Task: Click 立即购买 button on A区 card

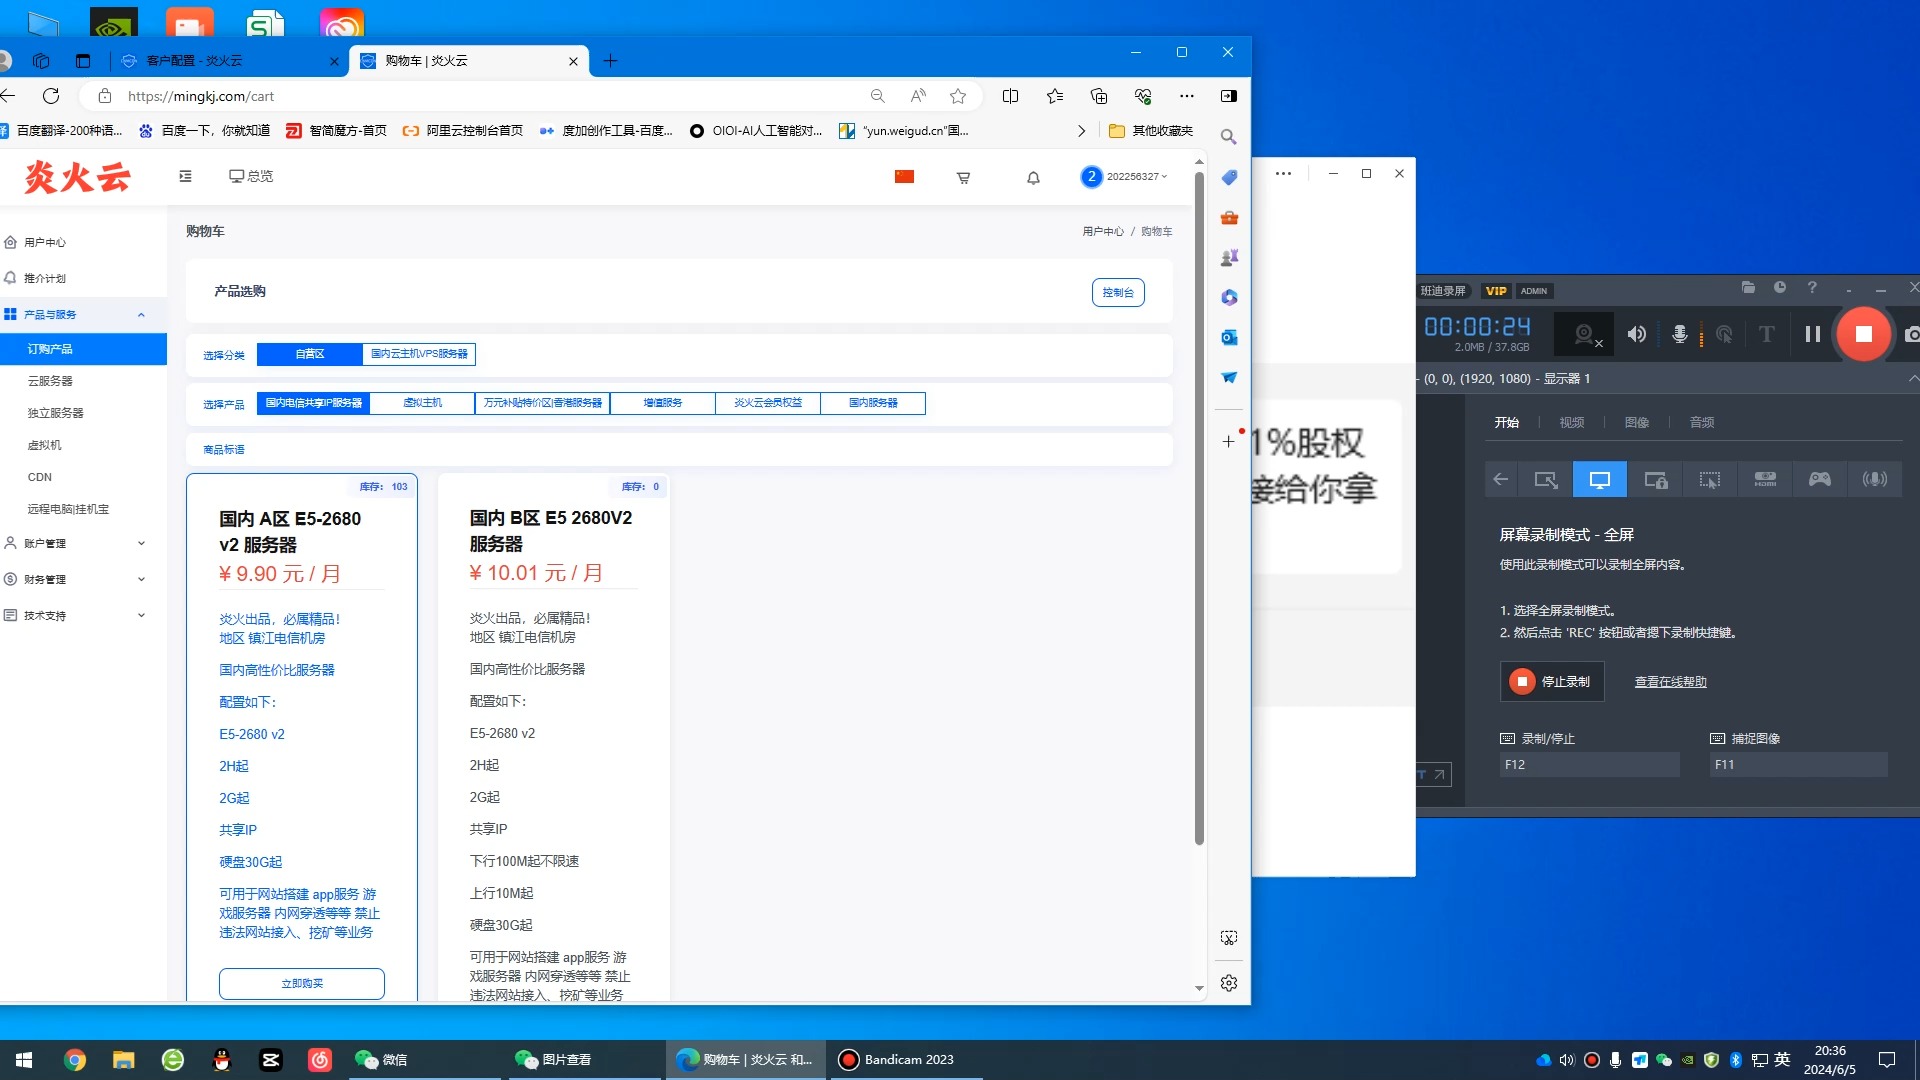Action: tap(302, 983)
